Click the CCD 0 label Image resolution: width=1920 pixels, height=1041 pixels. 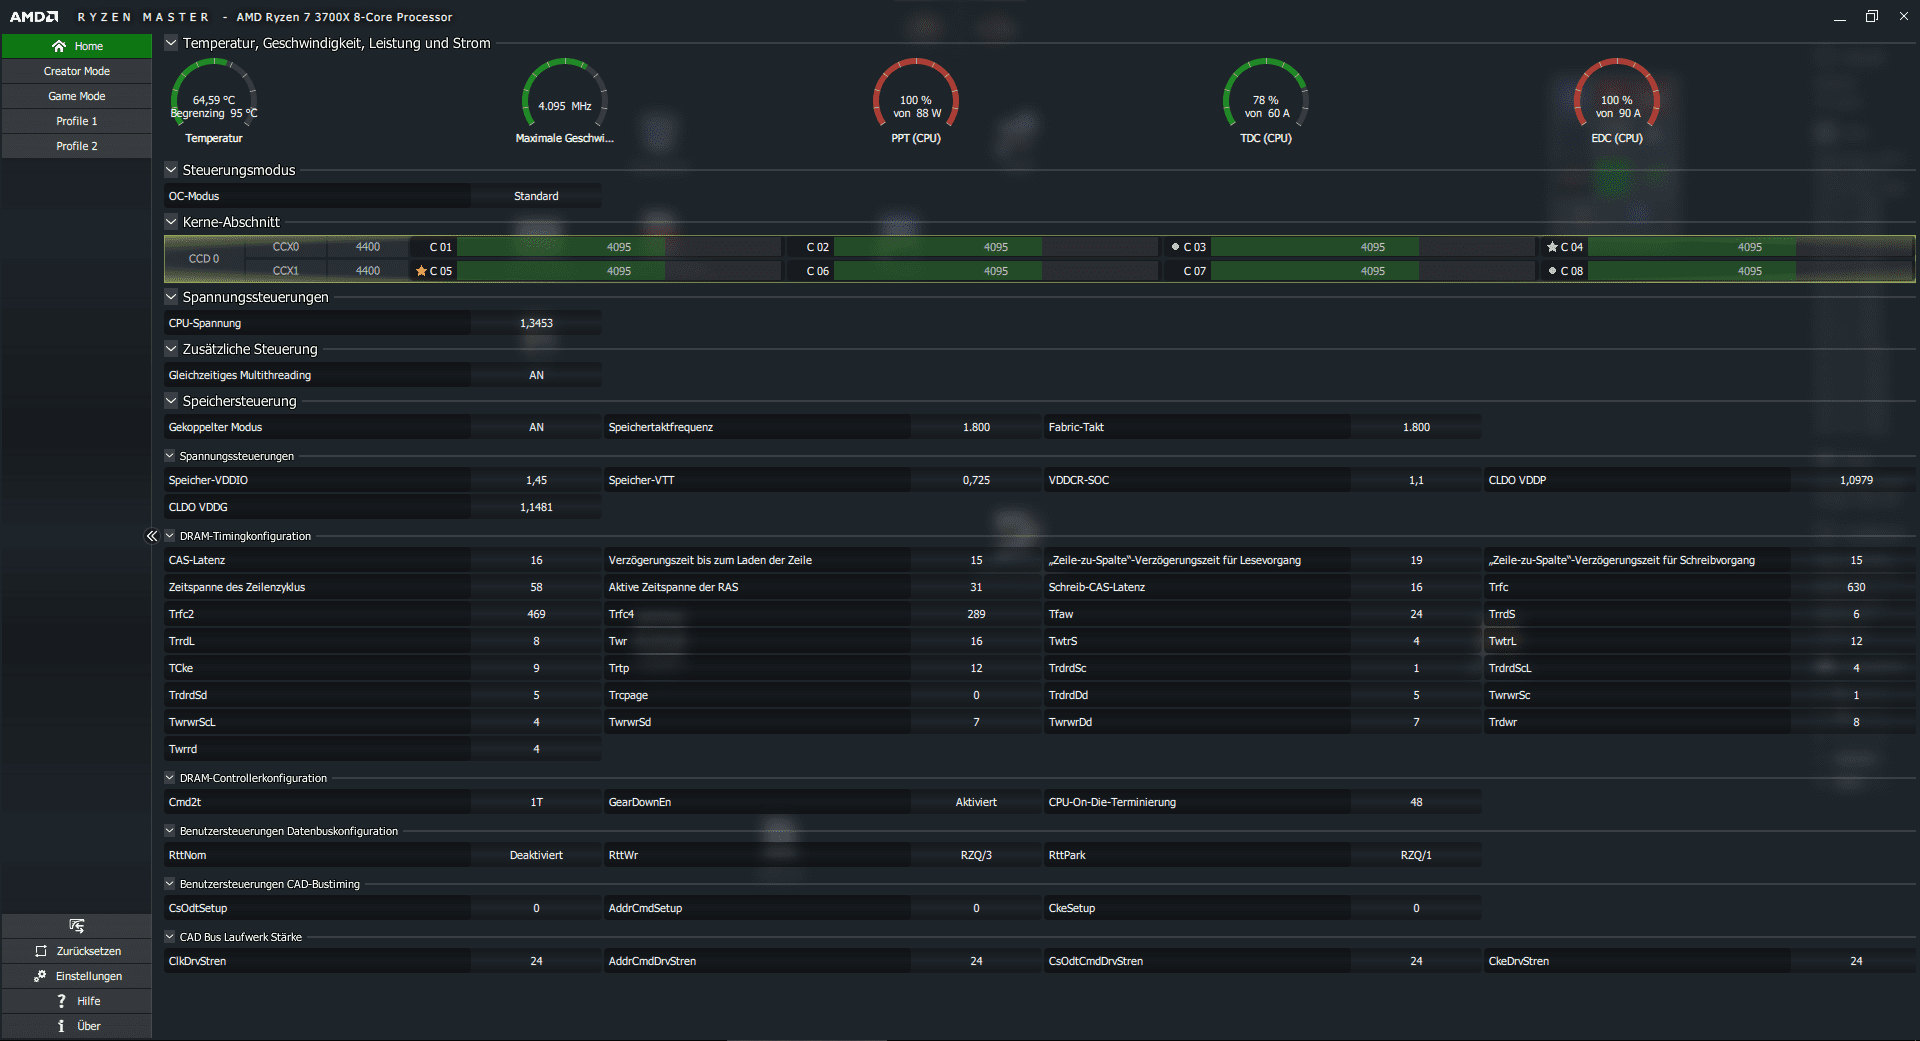point(204,259)
